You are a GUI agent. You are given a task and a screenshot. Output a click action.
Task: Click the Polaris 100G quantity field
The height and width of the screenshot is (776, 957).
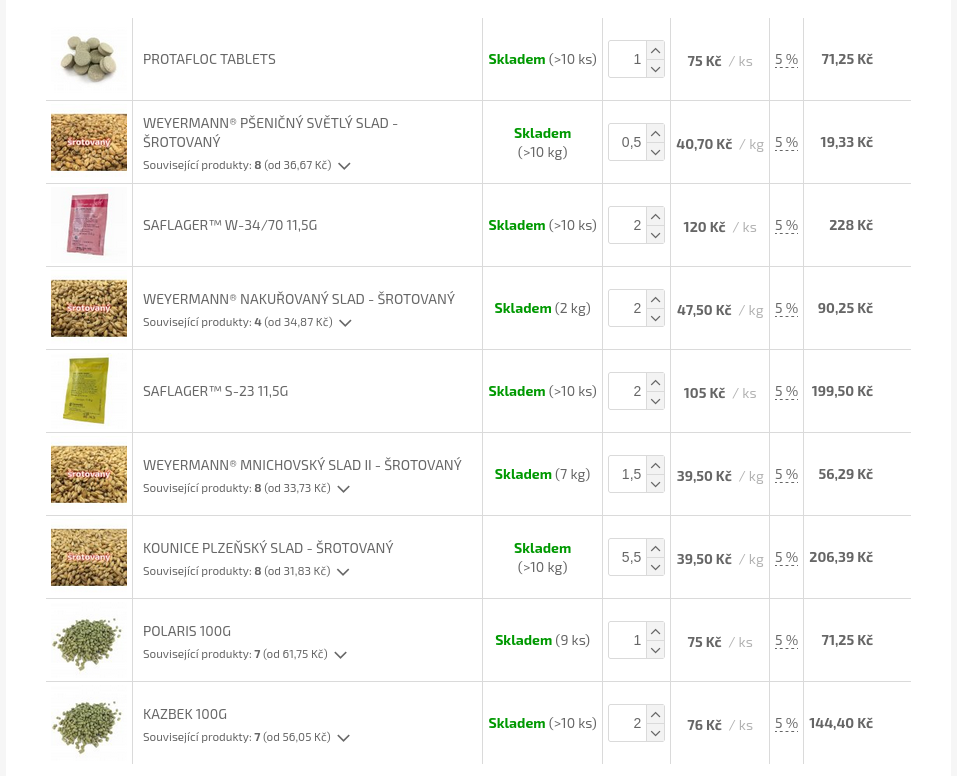click(x=627, y=640)
